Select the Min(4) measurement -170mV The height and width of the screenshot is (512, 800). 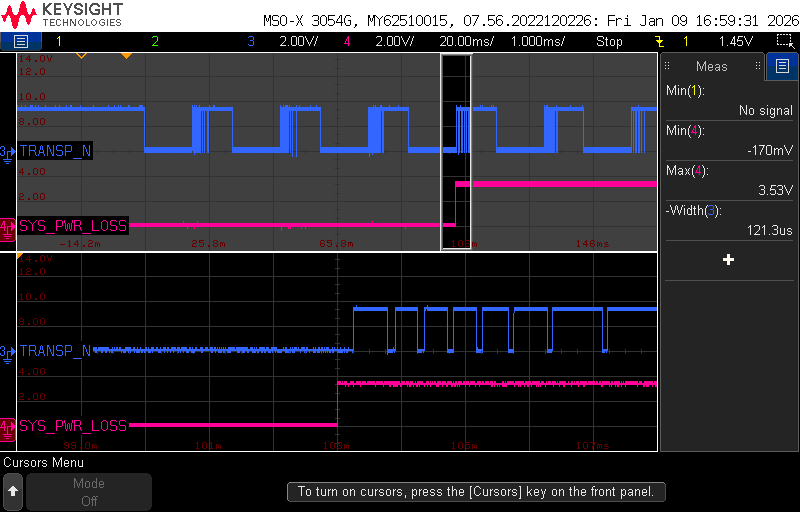click(729, 140)
